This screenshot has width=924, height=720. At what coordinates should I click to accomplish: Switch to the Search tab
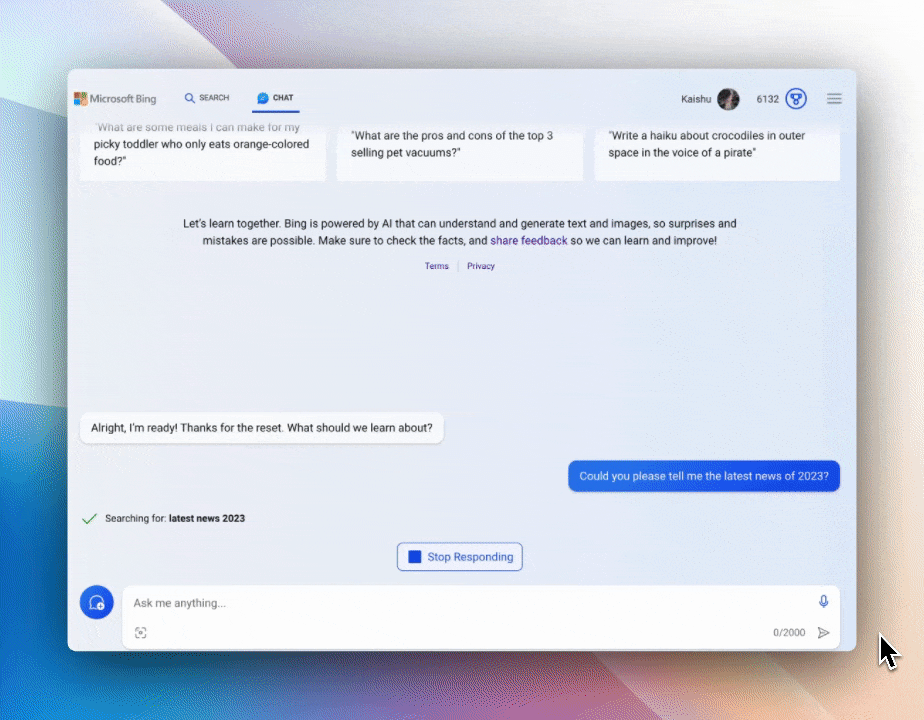point(207,98)
